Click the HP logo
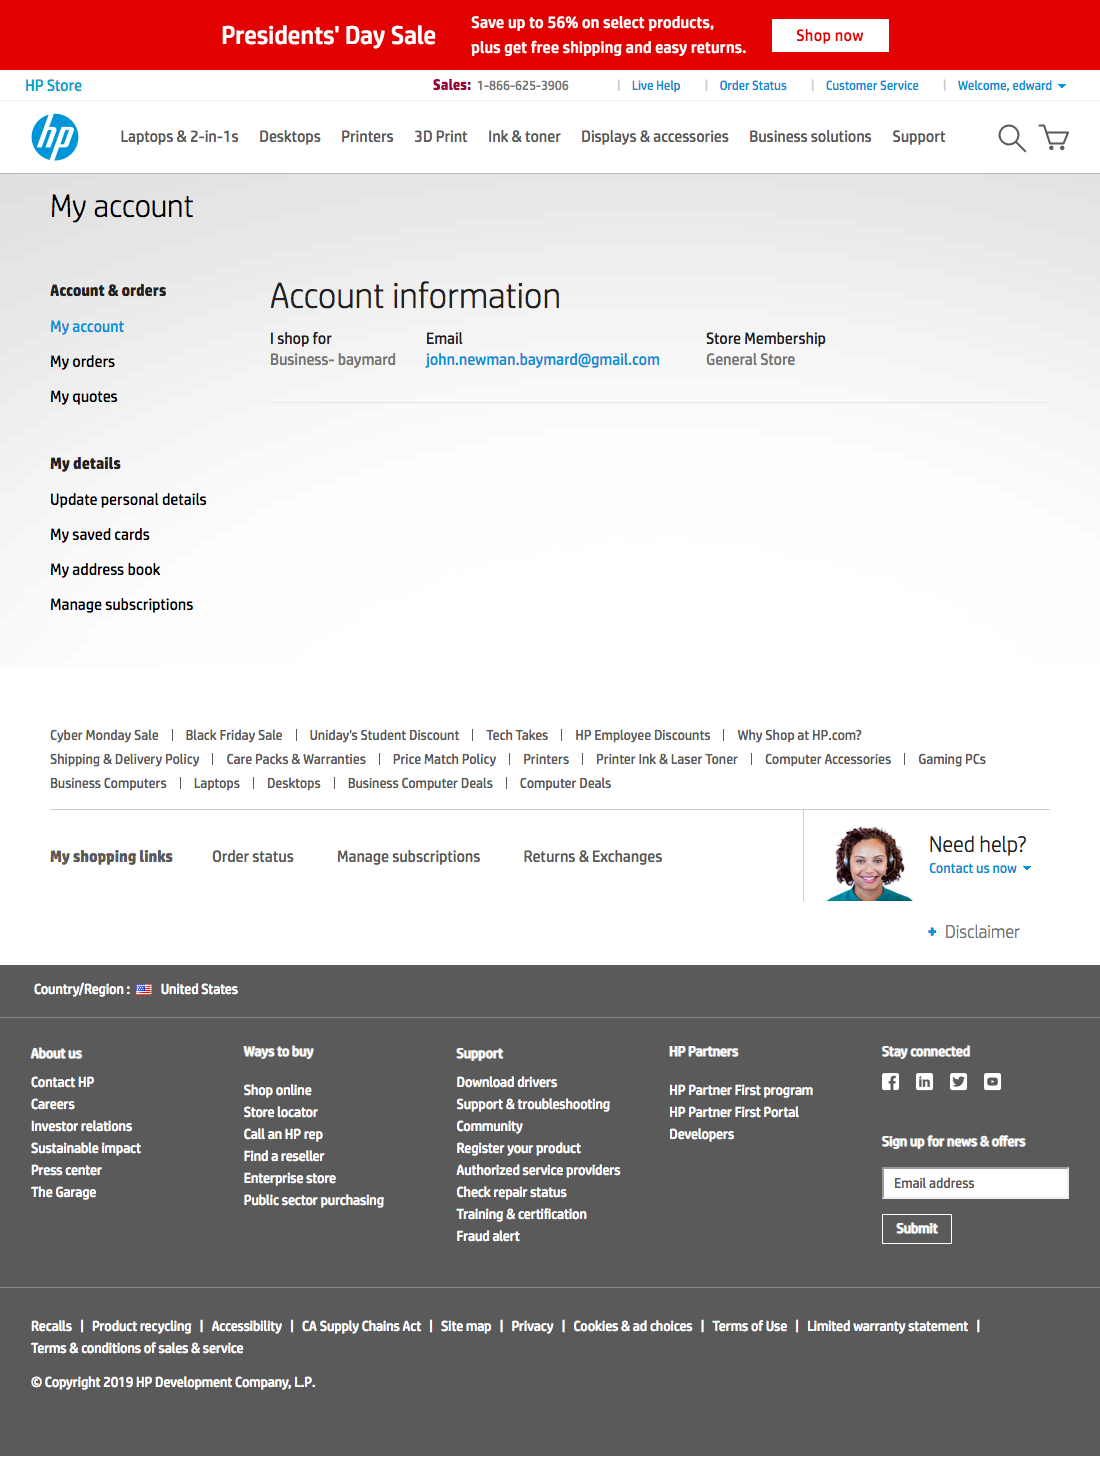 (x=56, y=137)
